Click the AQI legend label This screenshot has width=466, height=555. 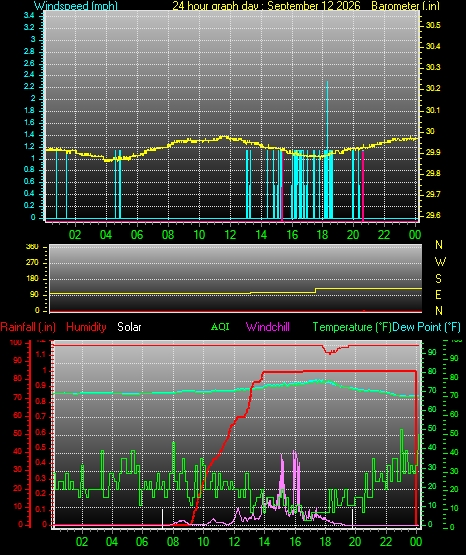pos(220,326)
